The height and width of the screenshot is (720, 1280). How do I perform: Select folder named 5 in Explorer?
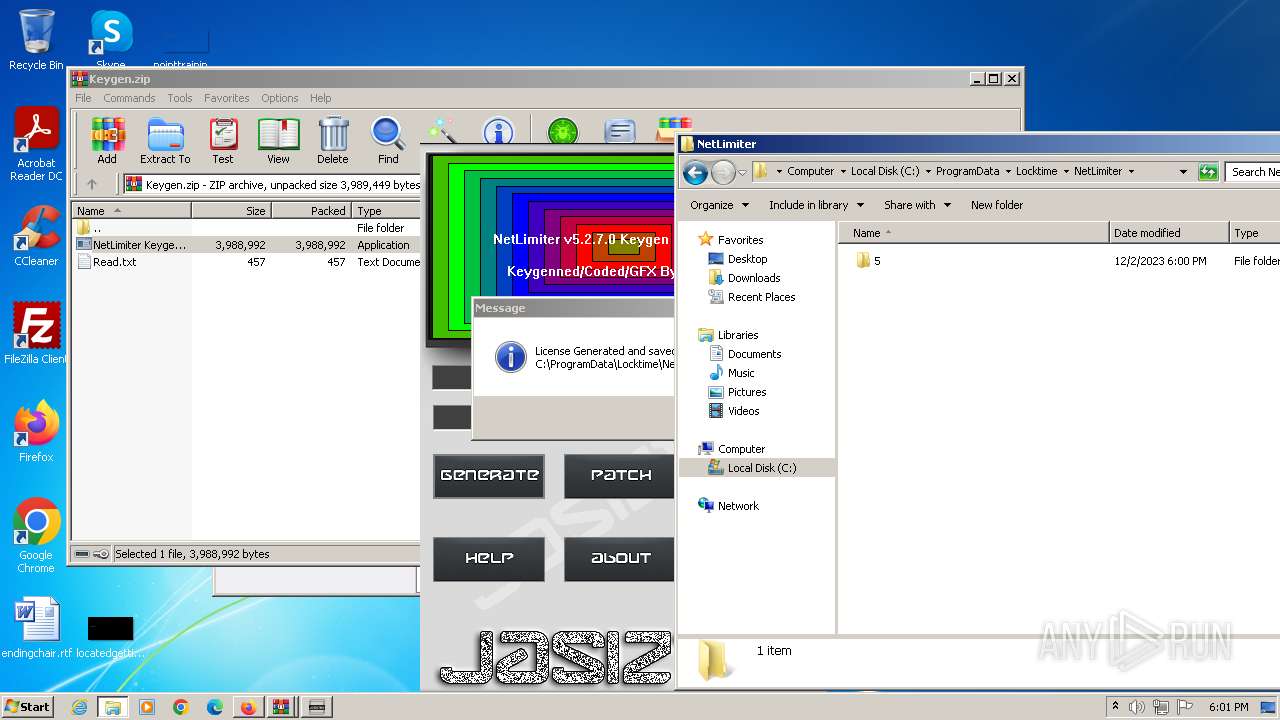pos(868,261)
